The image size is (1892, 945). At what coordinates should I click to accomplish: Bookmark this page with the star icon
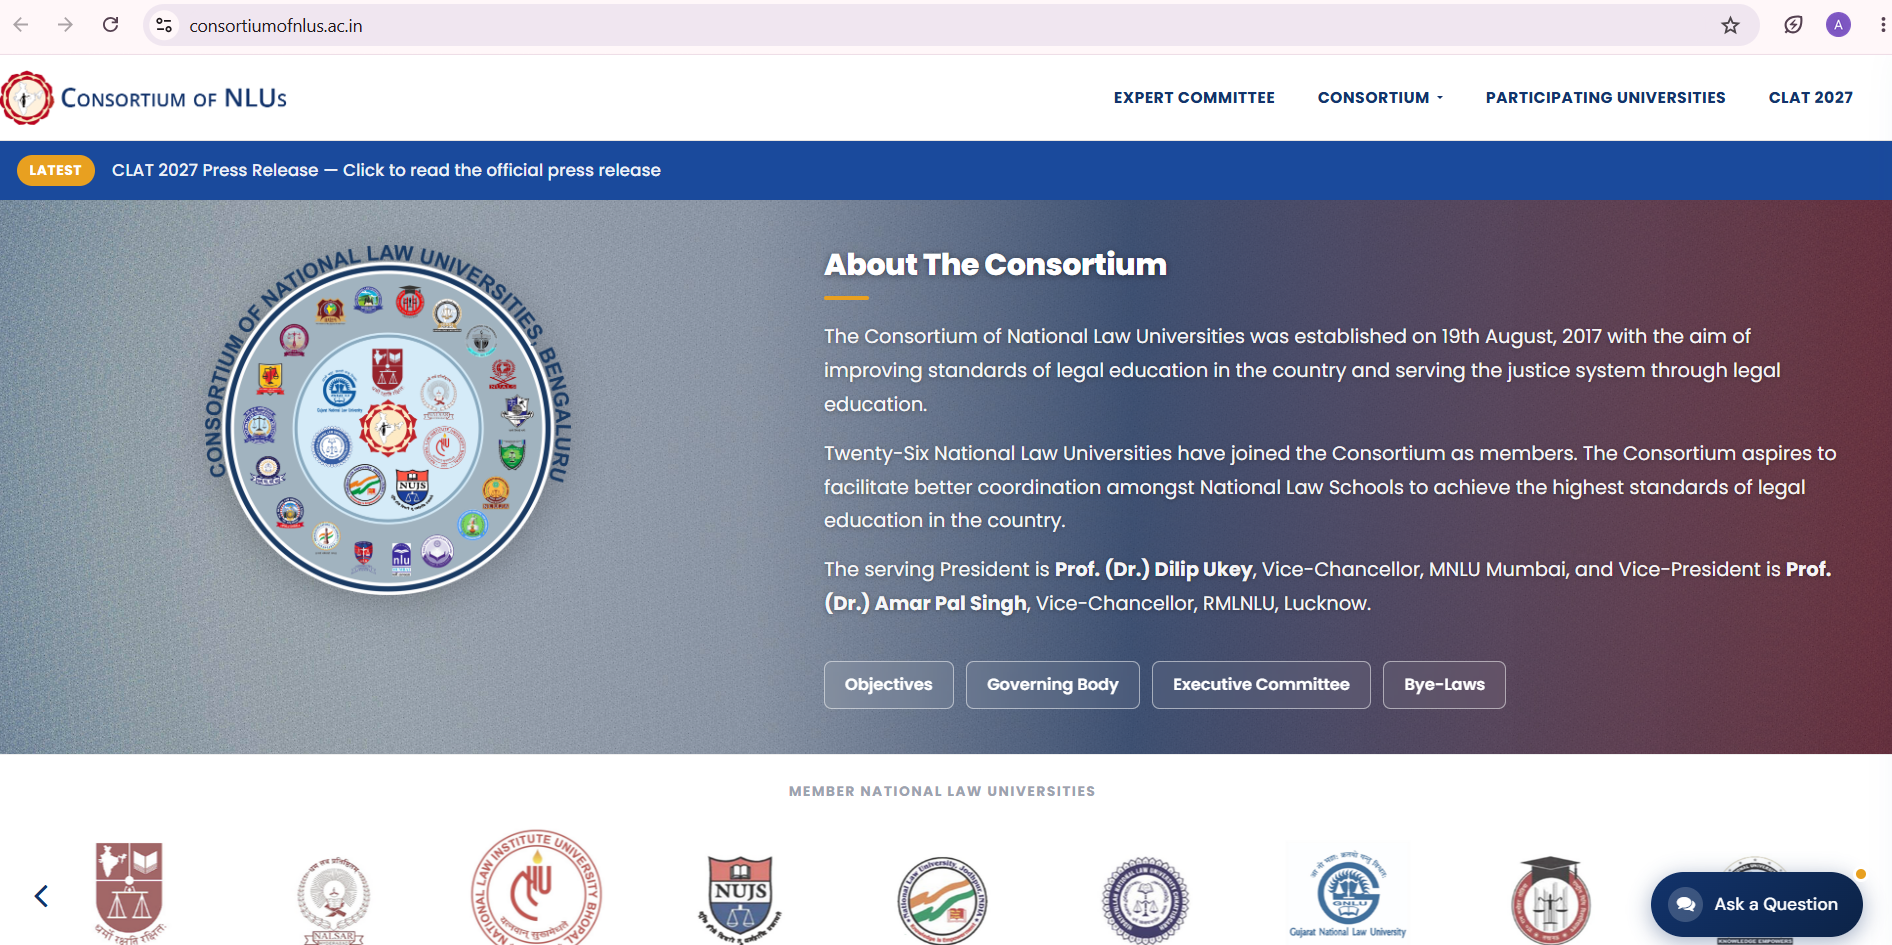(1731, 25)
